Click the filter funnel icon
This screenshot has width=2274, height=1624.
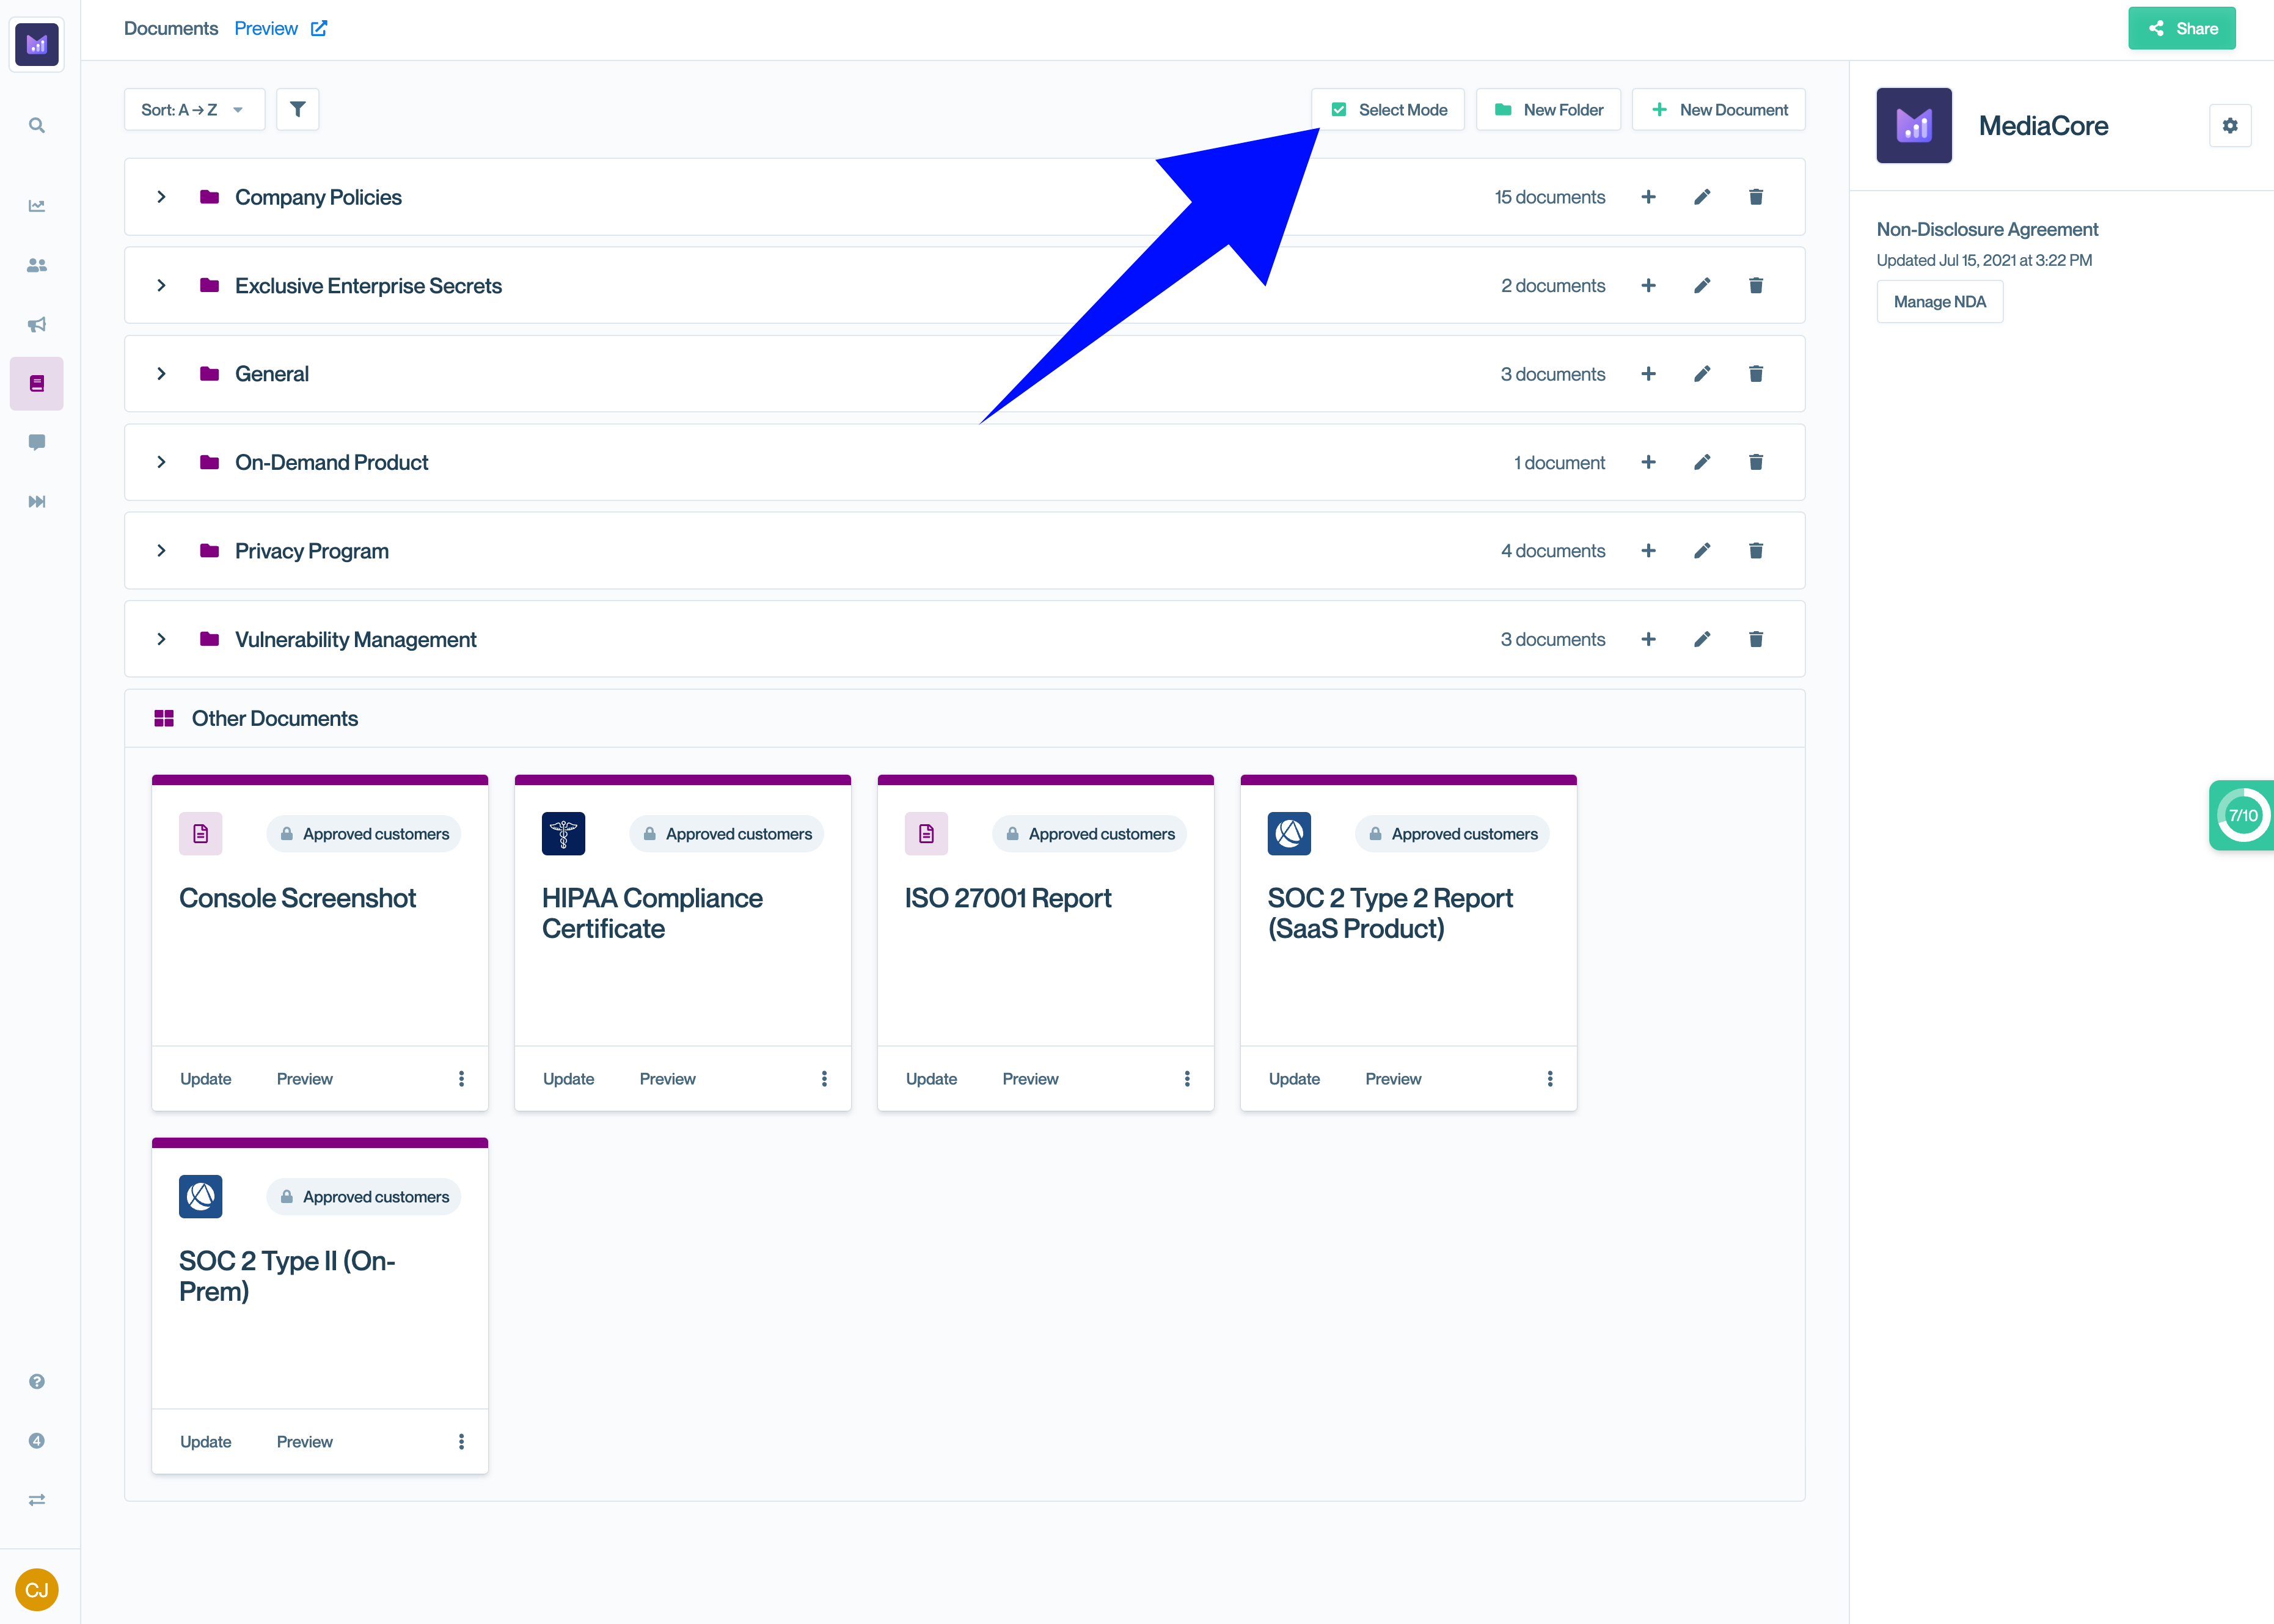[x=297, y=110]
